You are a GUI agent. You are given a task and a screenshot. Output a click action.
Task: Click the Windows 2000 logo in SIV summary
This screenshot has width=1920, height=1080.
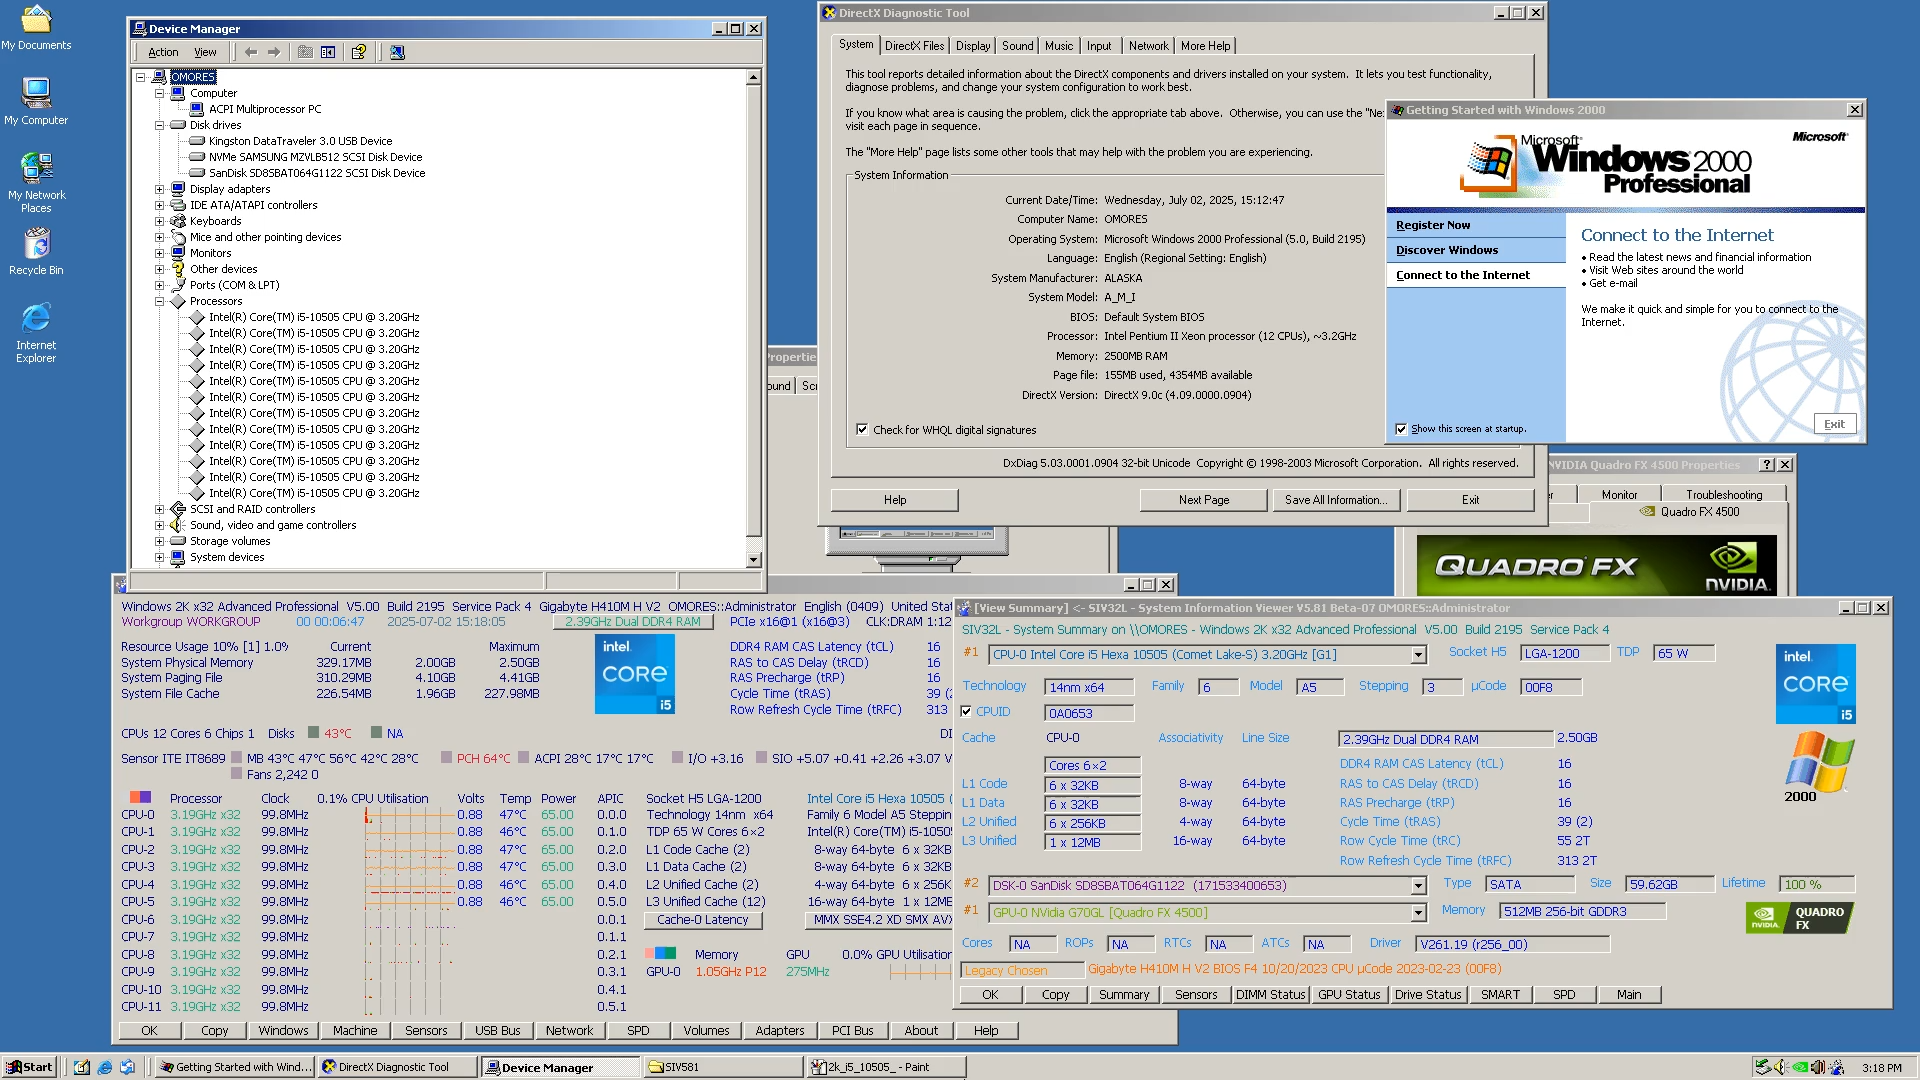click(1819, 767)
